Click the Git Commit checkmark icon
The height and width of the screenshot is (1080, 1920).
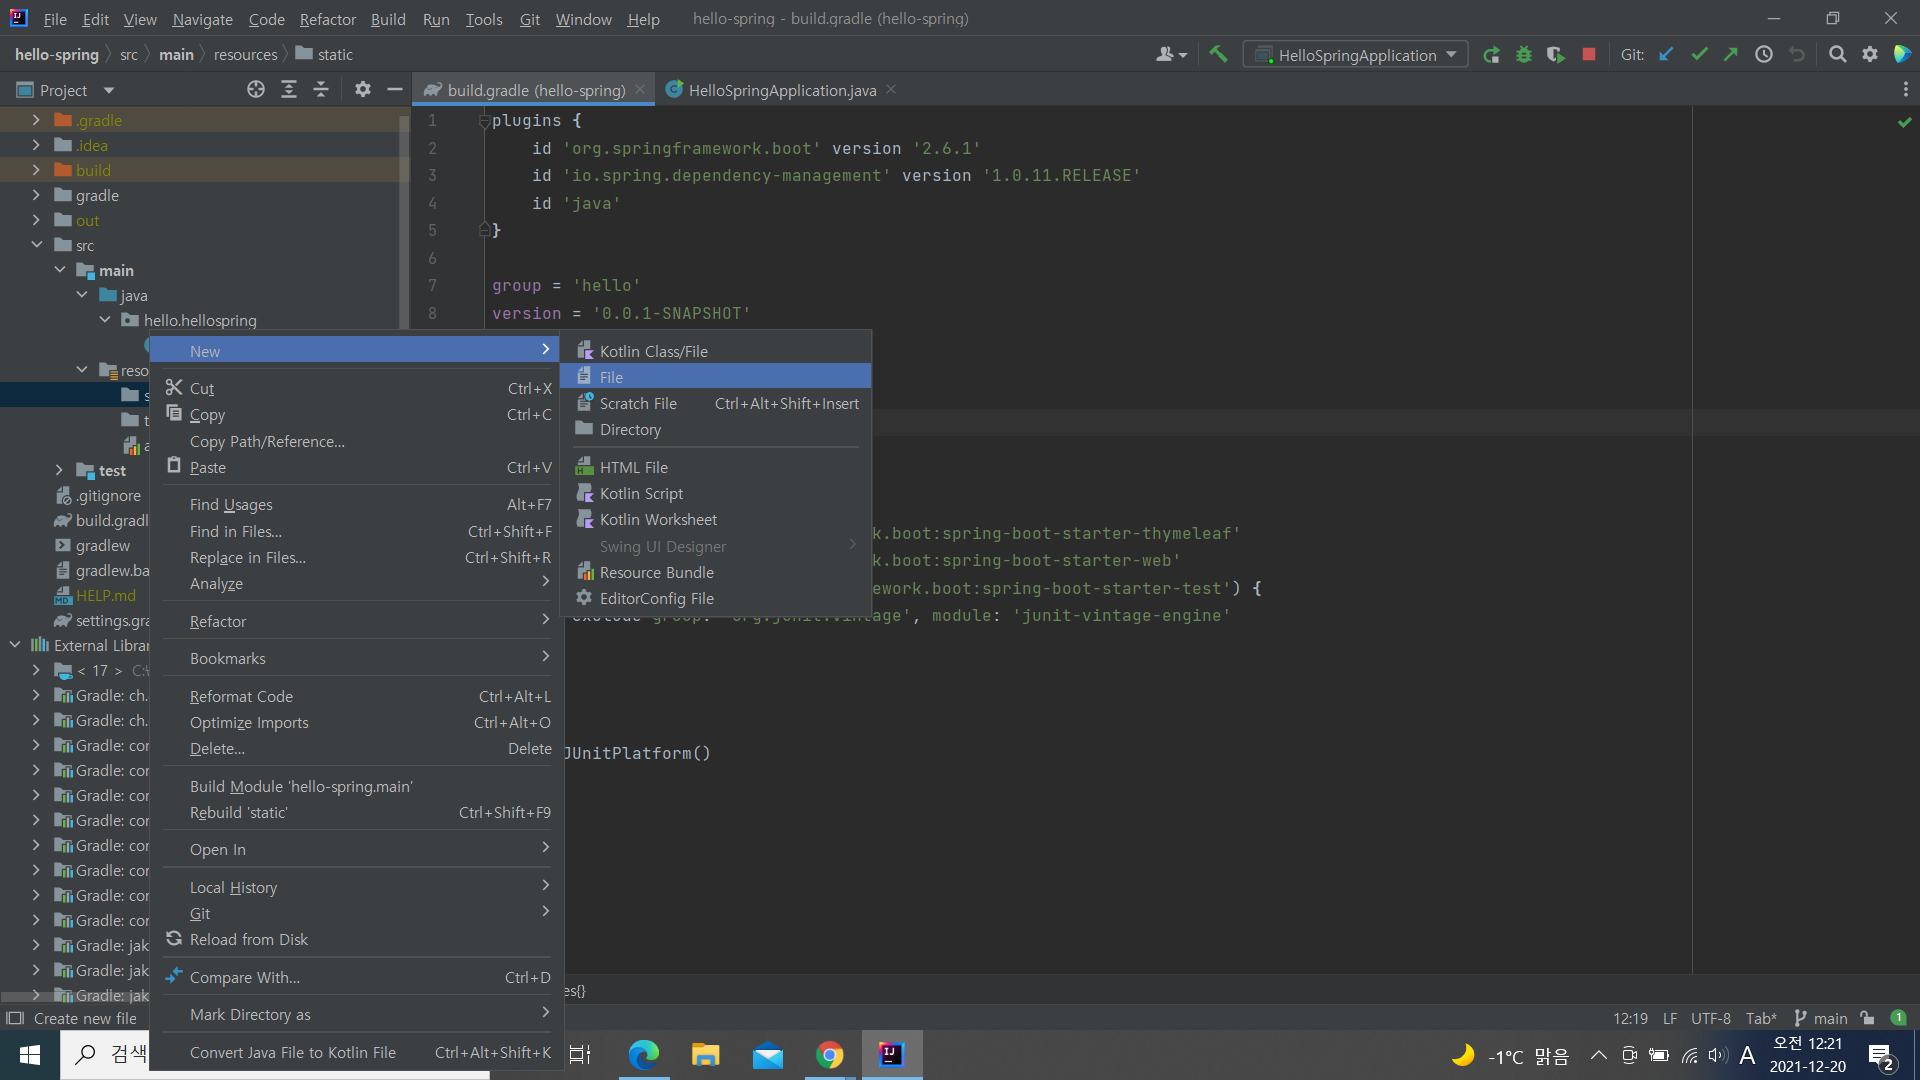pyautogui.click(x=1699, y=55)
